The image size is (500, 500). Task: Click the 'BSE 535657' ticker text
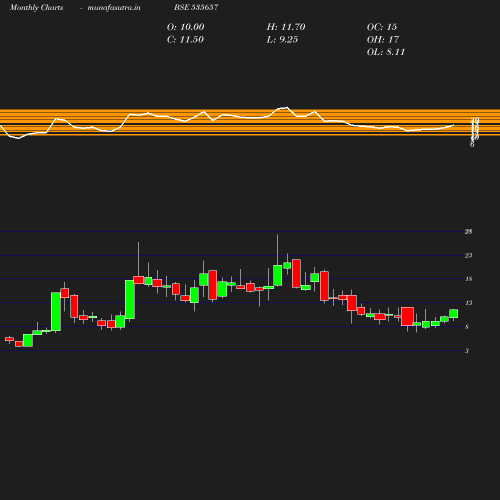196,7
